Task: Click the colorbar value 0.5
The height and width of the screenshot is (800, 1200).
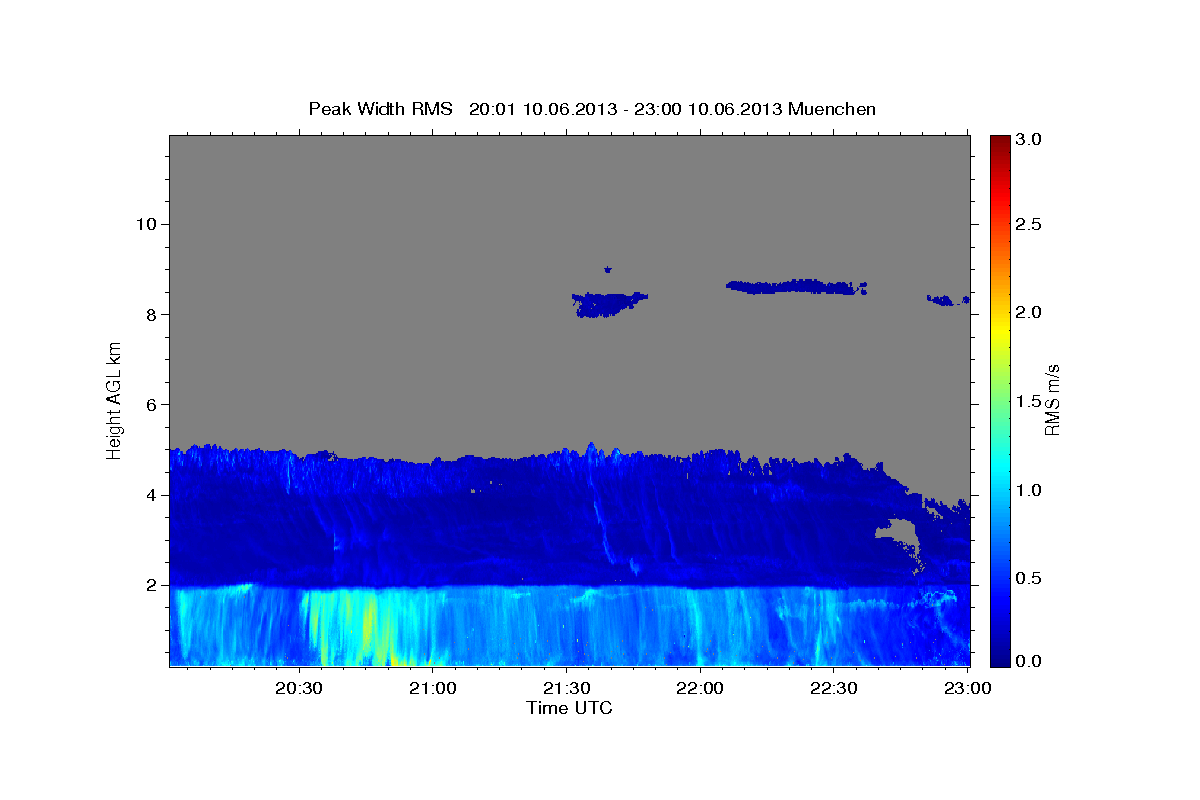Action: 1030,579
